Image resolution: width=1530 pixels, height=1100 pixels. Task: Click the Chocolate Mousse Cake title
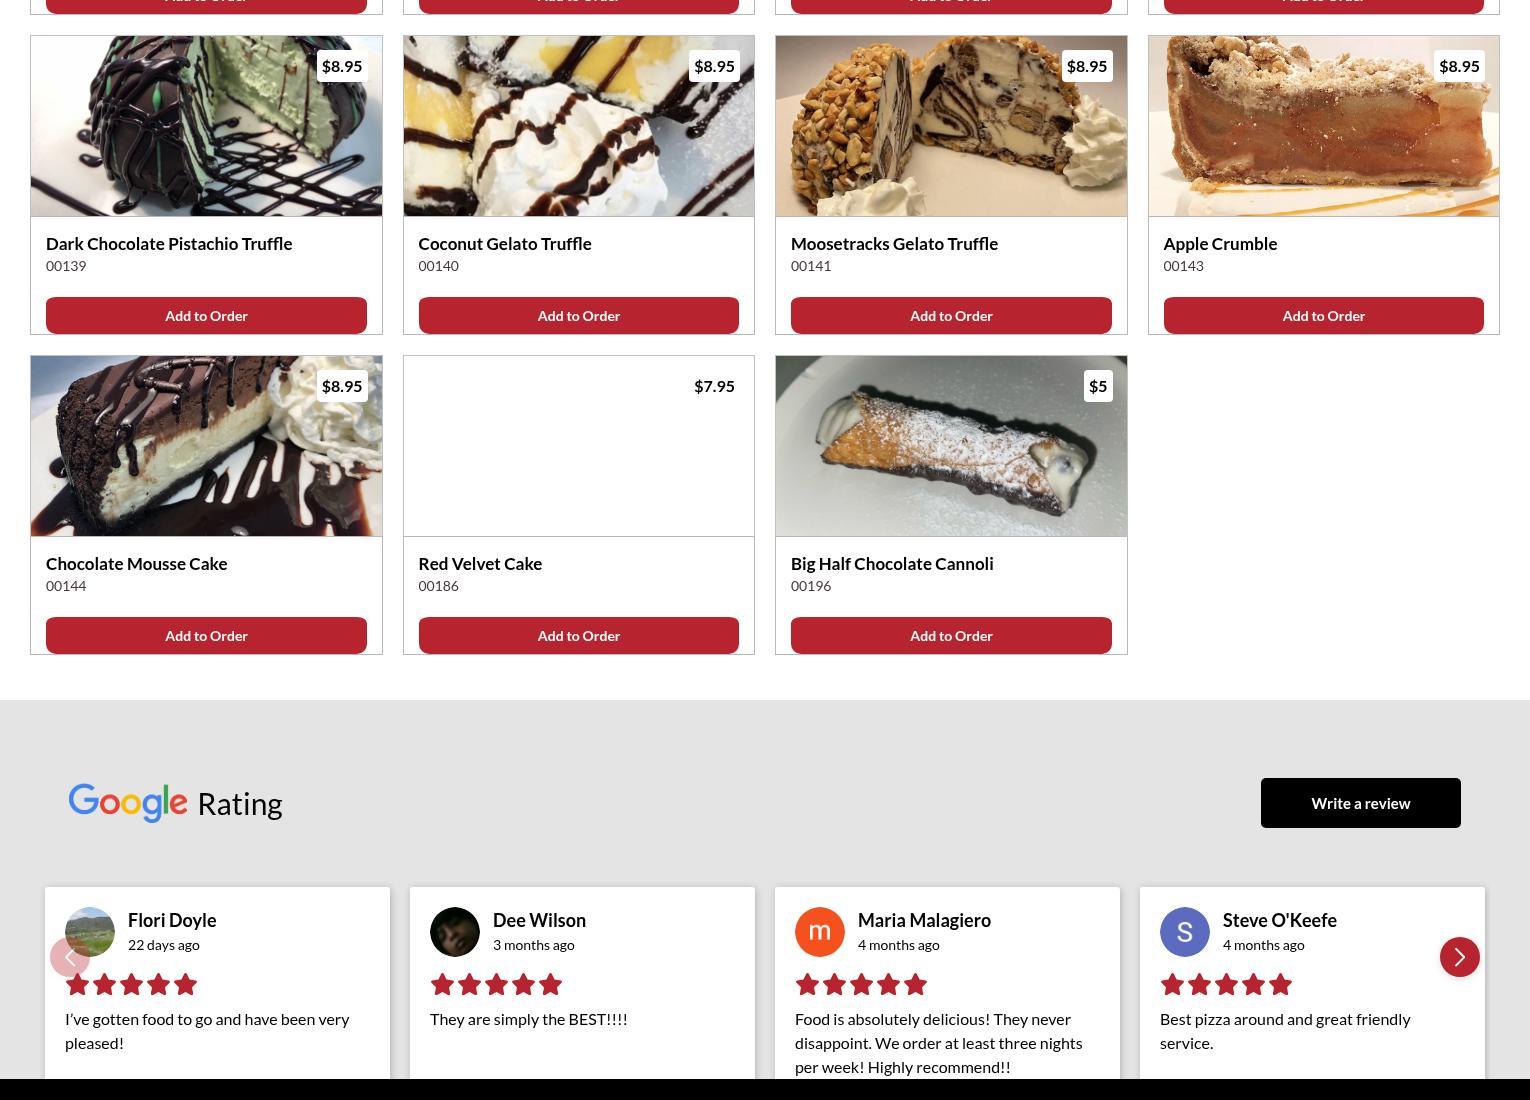click(x=137, y=564)
